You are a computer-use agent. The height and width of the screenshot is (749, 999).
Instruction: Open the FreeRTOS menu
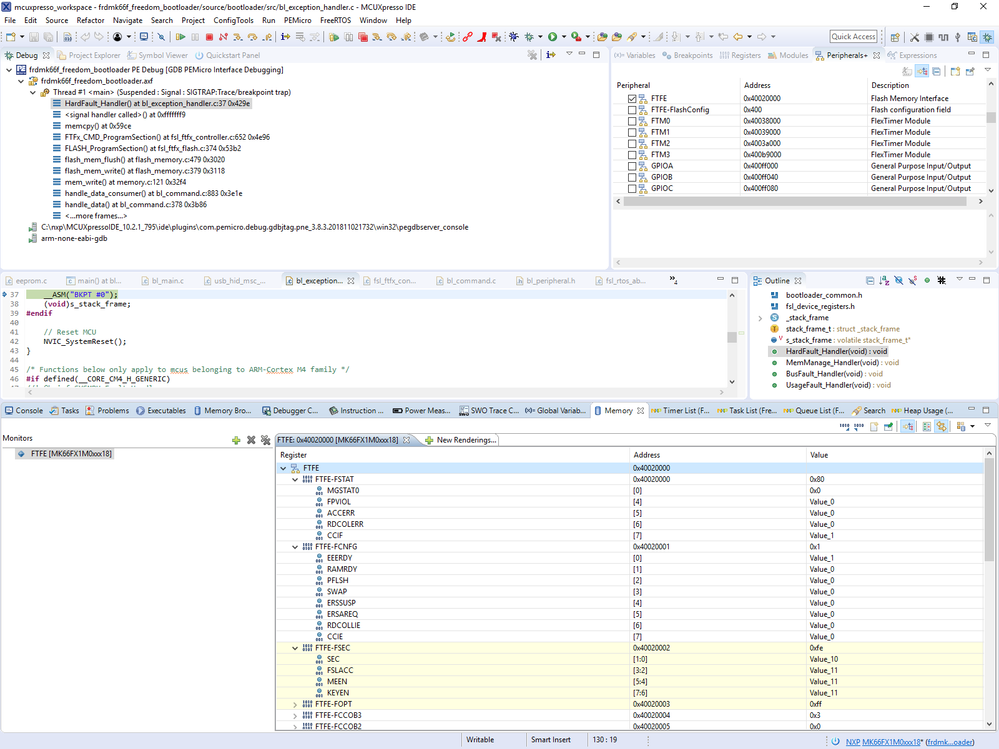(x=335, y=20)
